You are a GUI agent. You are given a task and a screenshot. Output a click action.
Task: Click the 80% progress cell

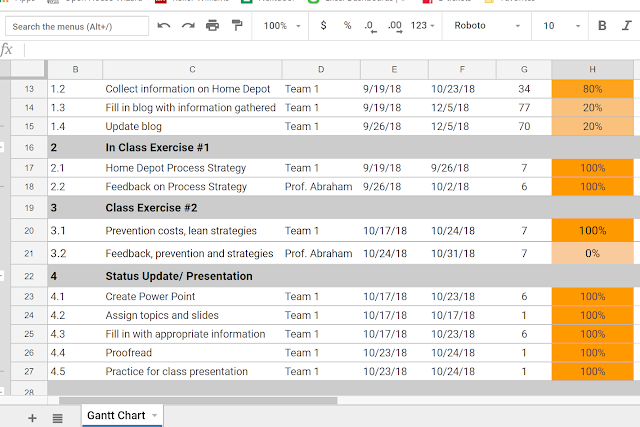[x=592, y=89]
